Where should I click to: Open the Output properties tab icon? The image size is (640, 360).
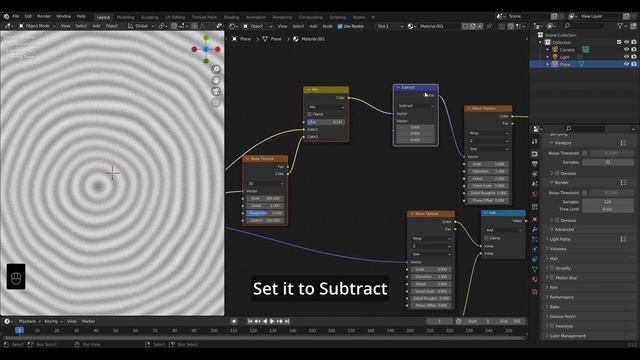pos(535,164)
